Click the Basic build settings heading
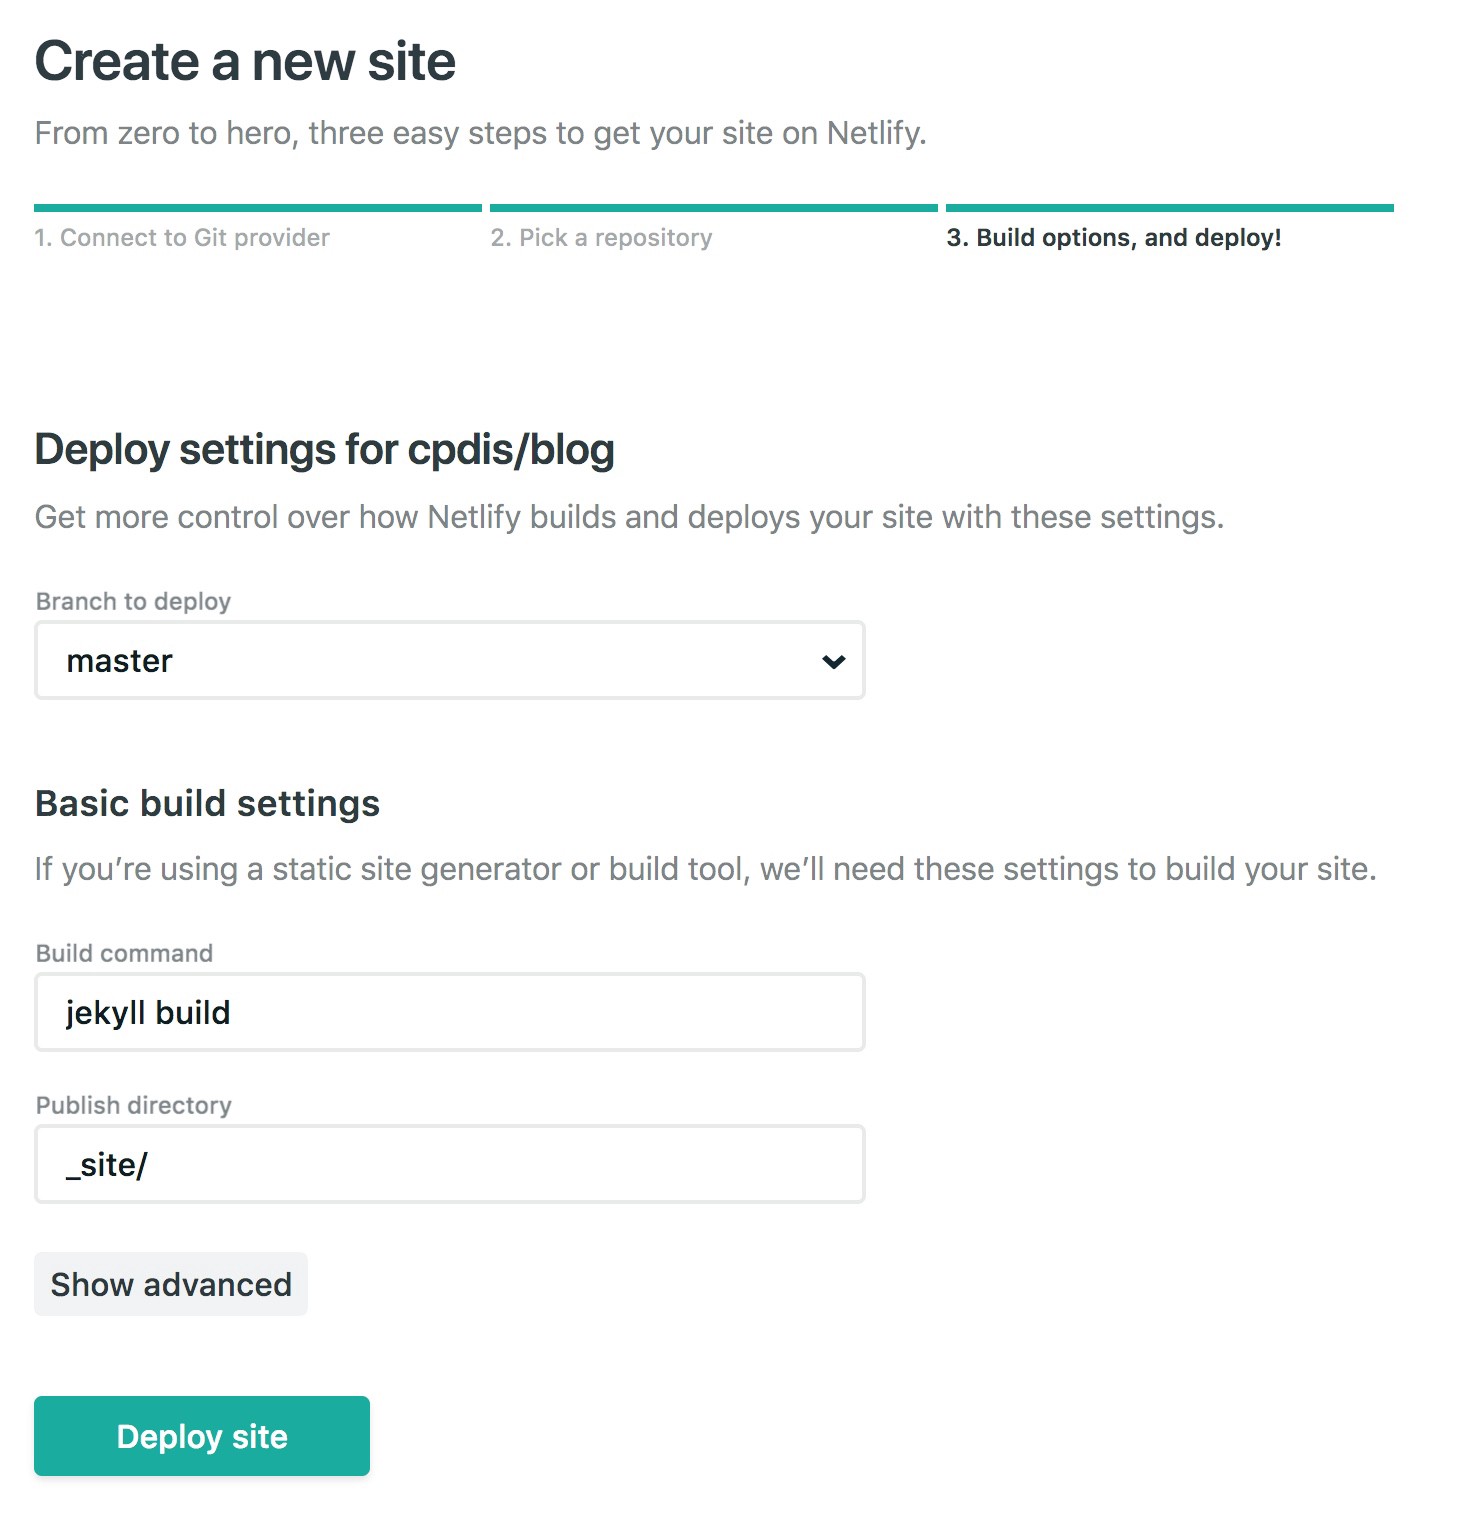Screen dimensions: 1458x1536 (x=207, y=804)
